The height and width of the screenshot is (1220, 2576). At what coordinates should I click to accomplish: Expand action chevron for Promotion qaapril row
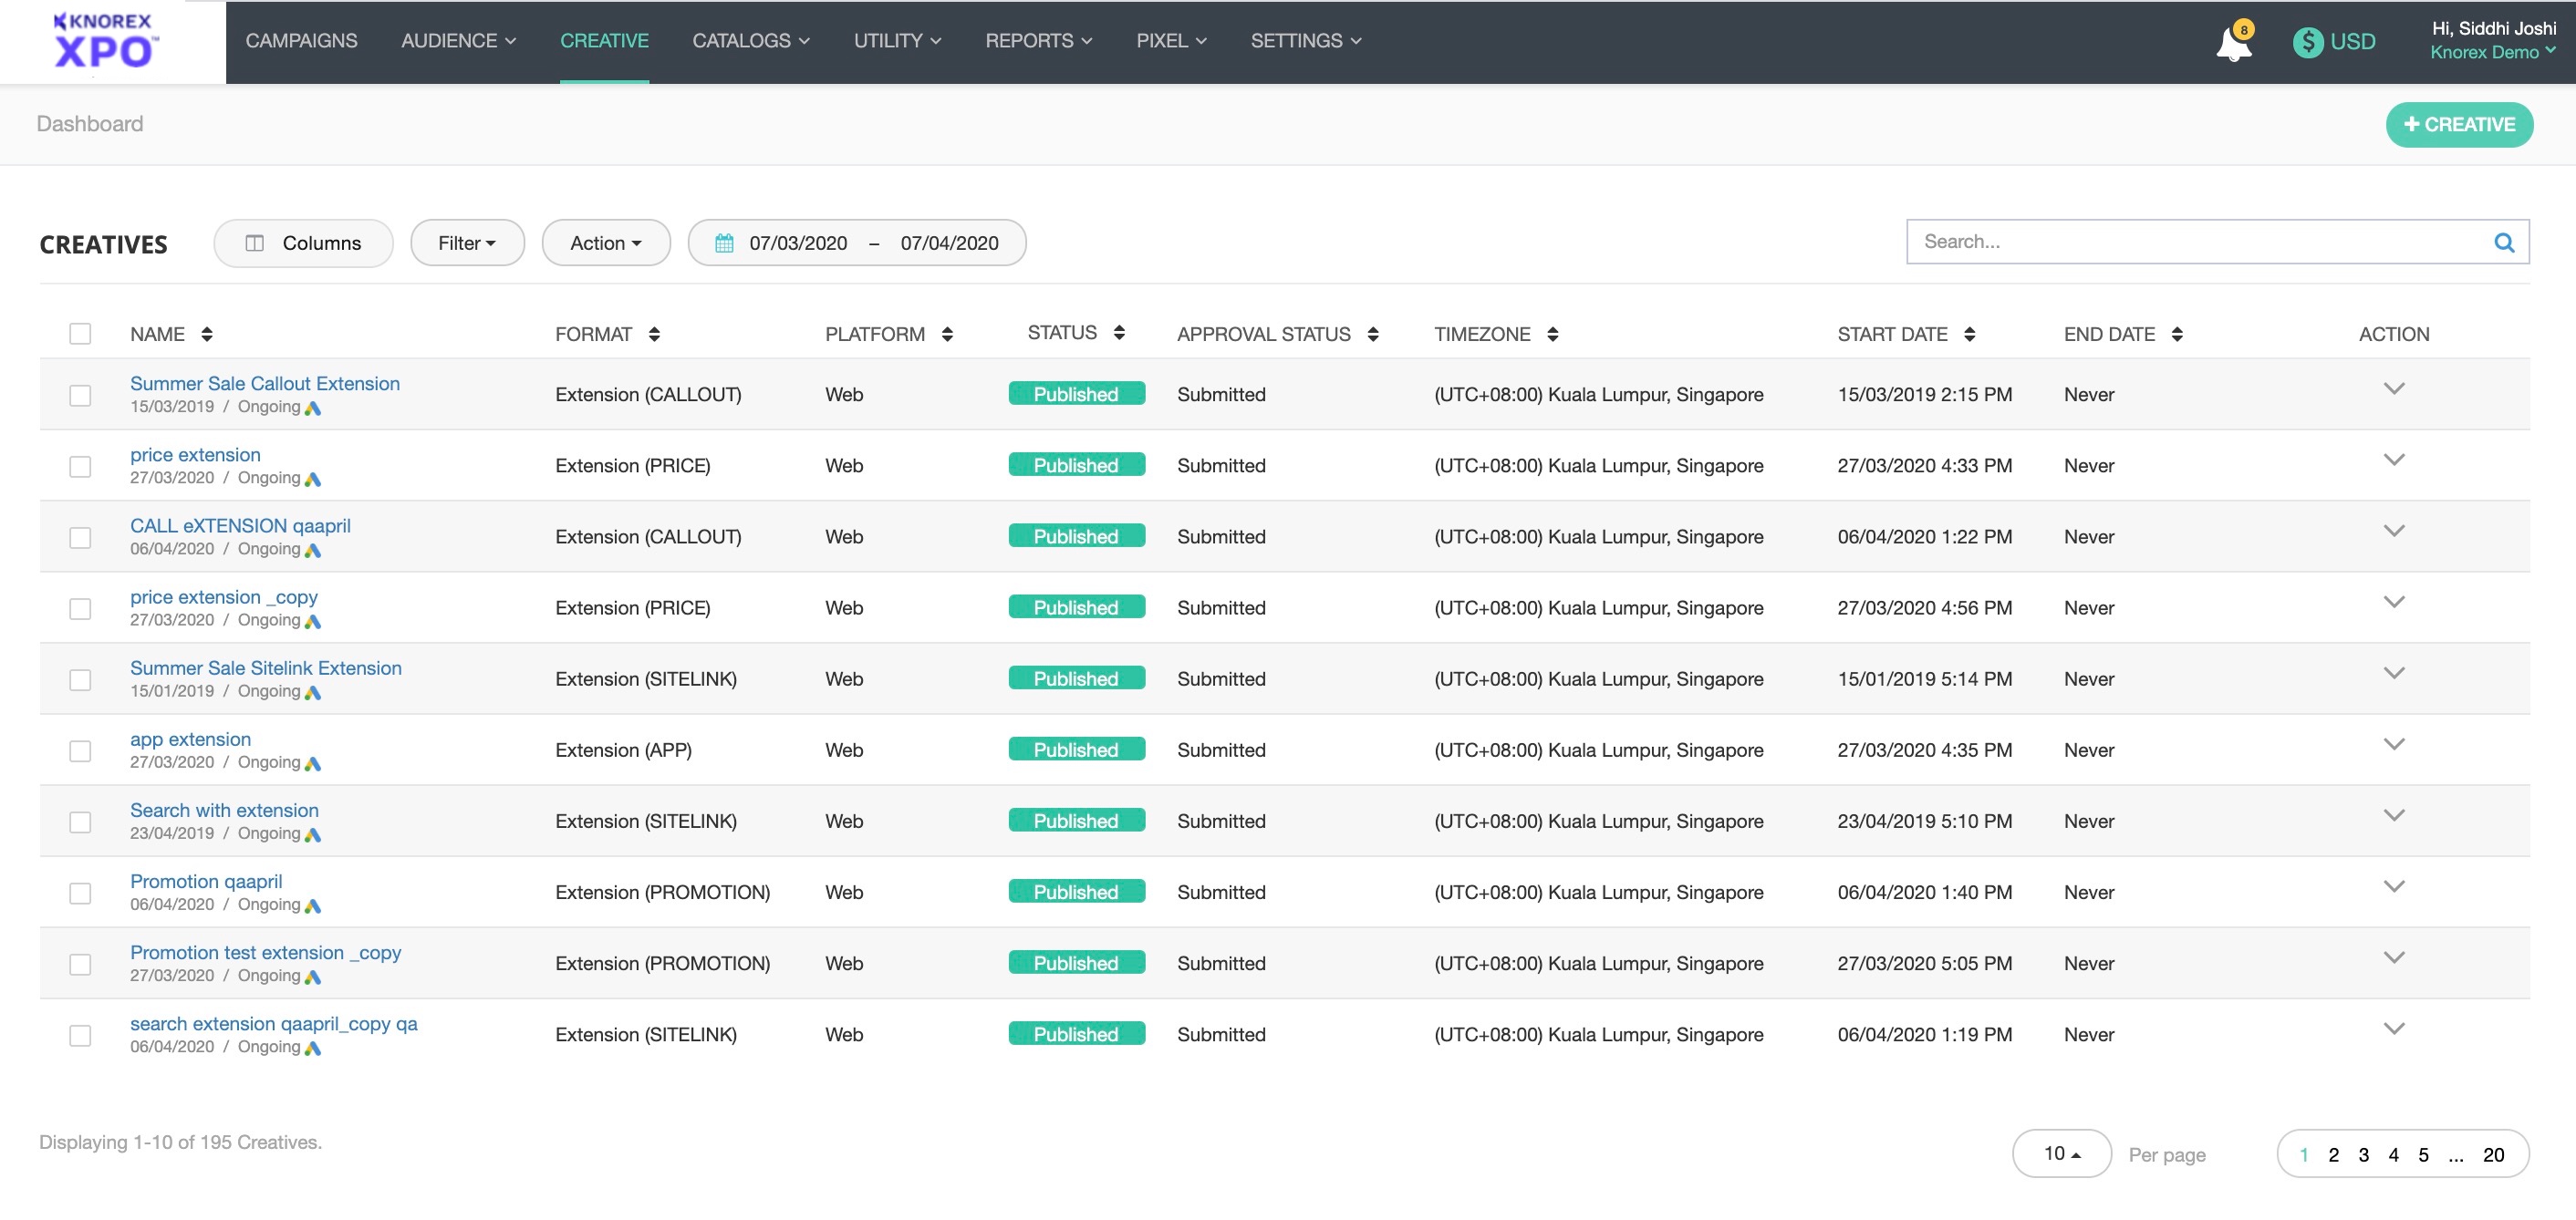pos(2393,886)
